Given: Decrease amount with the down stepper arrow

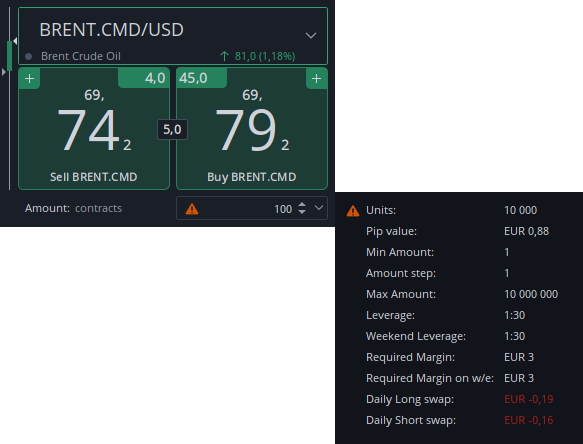Looking at the screenshot, I should click(302, 212).
